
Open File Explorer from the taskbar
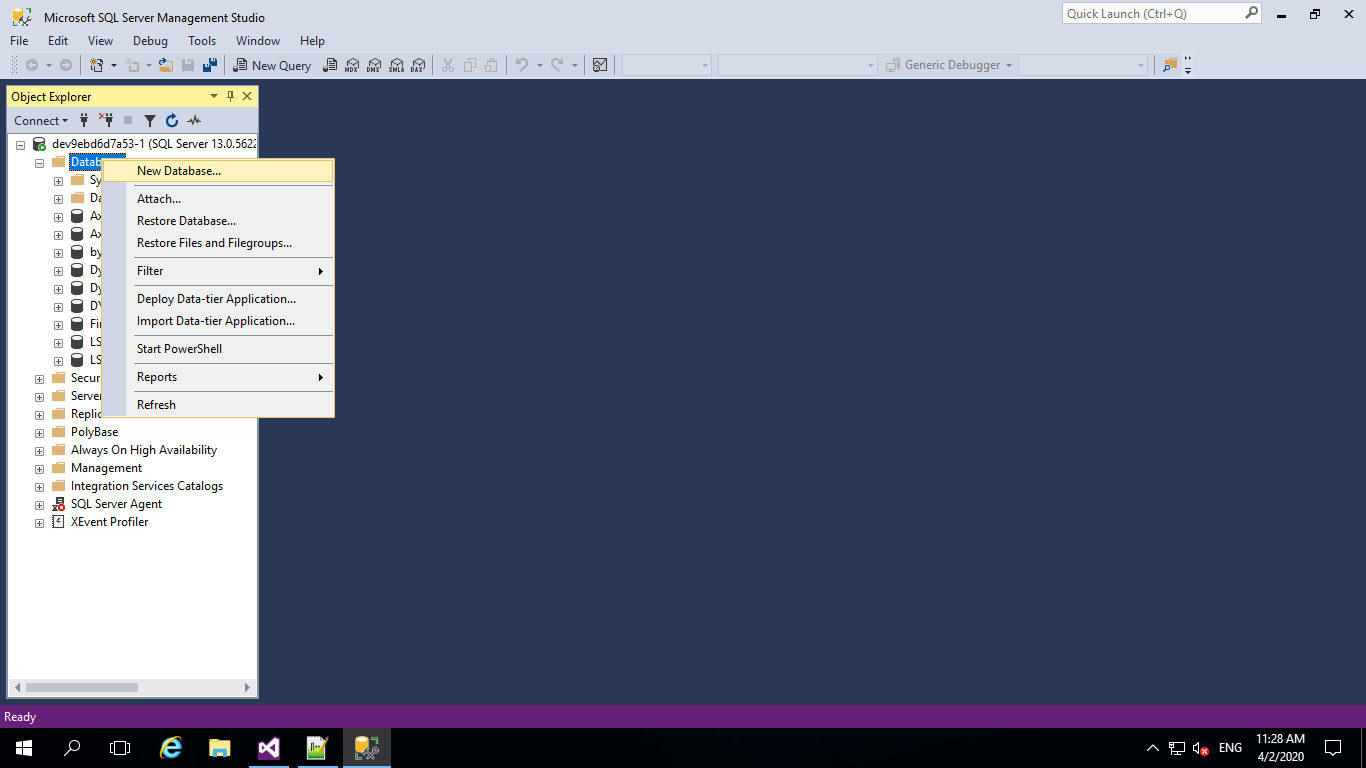click(220, 748)
